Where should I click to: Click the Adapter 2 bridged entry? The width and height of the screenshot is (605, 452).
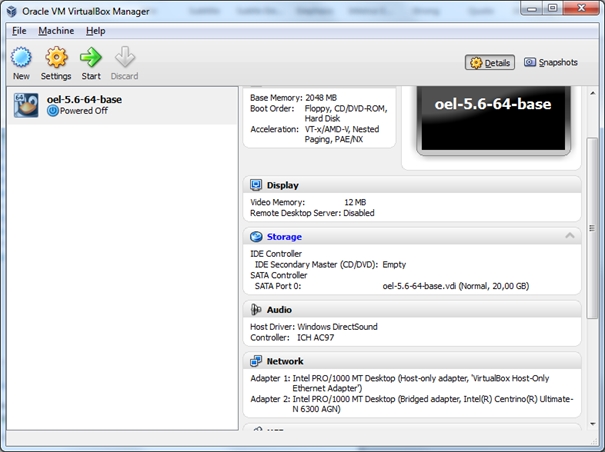tap(412, 404)
